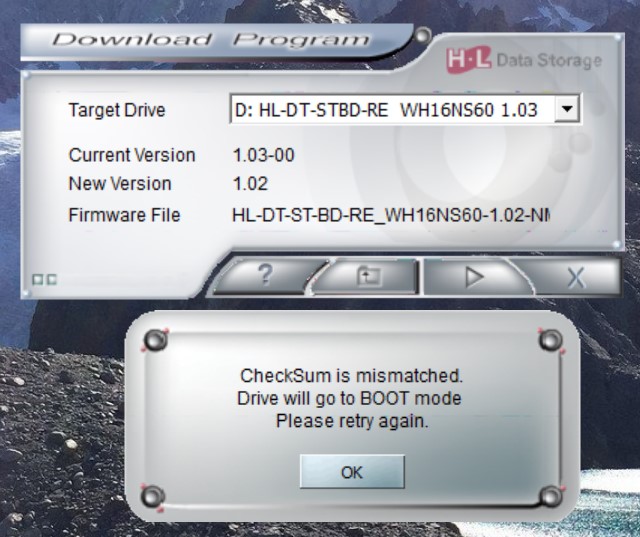Click "Drive will go to BOOT mode" text
Image resolution: width=640 pixels, height=537 pixels.
coord(349,398)
